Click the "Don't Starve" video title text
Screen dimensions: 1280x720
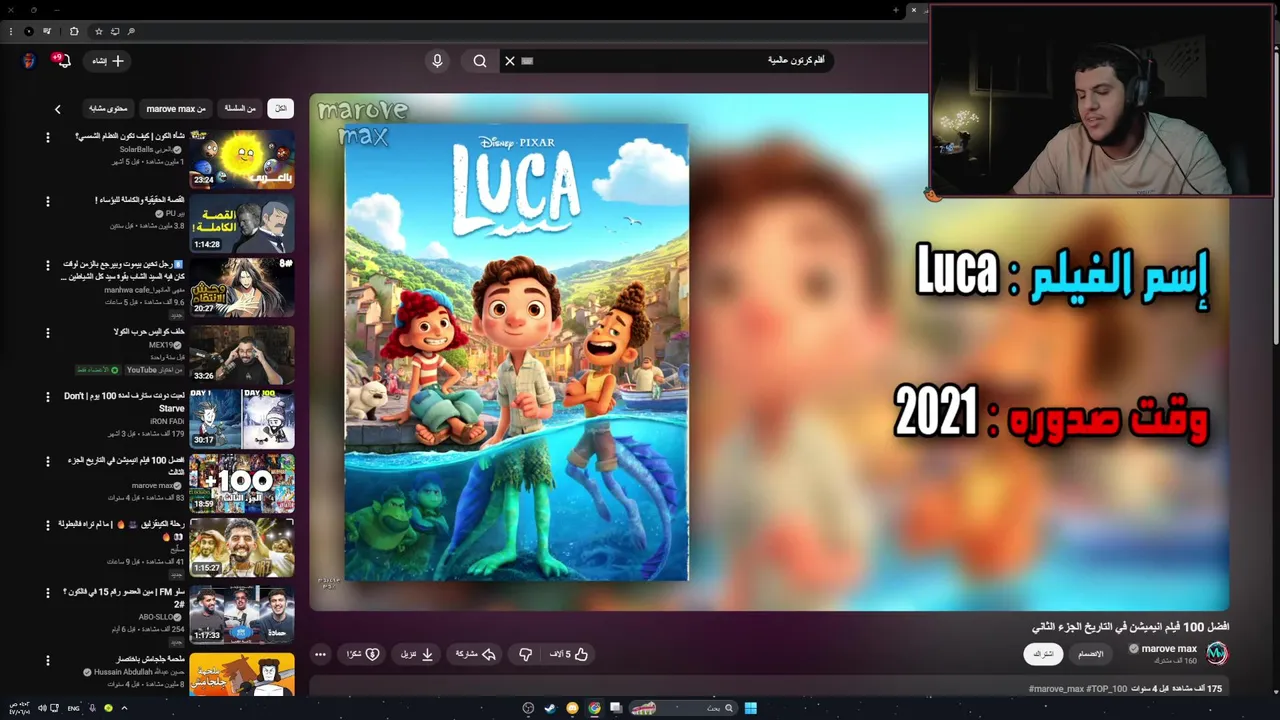pyautogui.click(x=124, y=402)
